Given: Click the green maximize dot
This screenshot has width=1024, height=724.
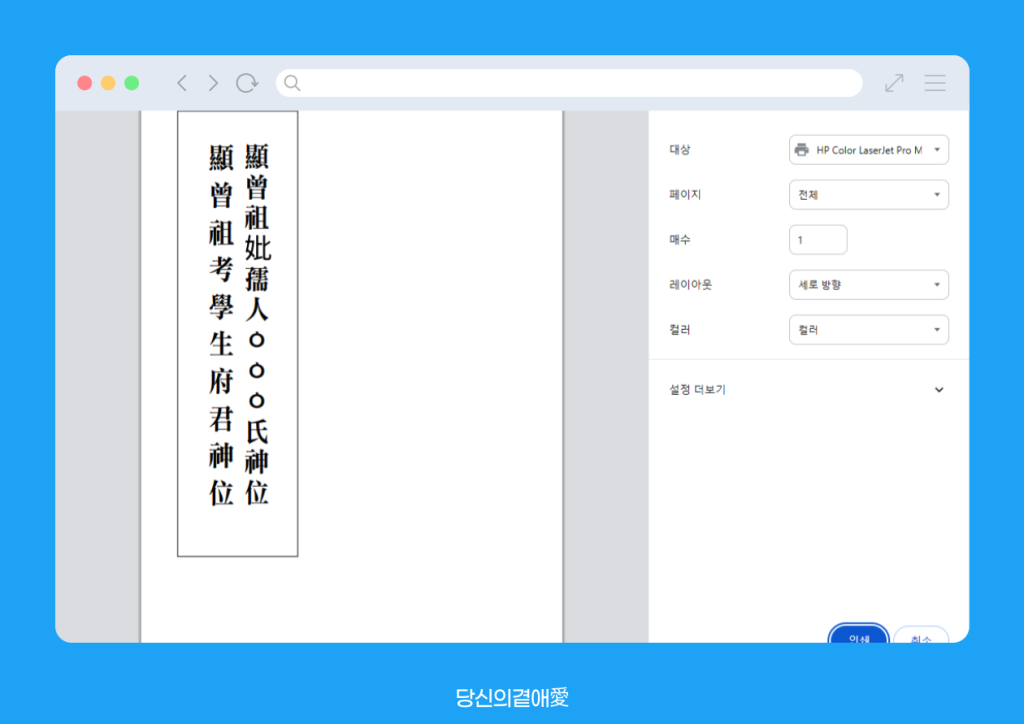Looking at the screenshot, I should [x=131, y=83].
